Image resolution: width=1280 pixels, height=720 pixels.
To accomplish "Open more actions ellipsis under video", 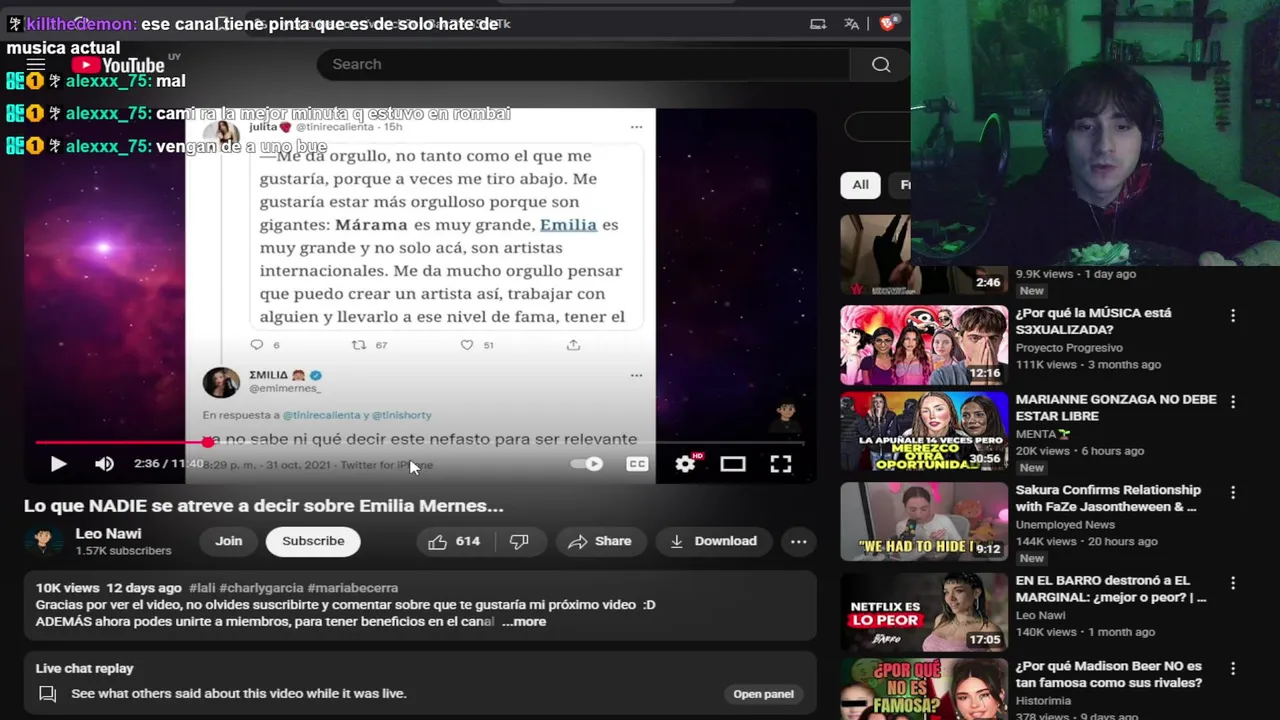I will point(798,541).
